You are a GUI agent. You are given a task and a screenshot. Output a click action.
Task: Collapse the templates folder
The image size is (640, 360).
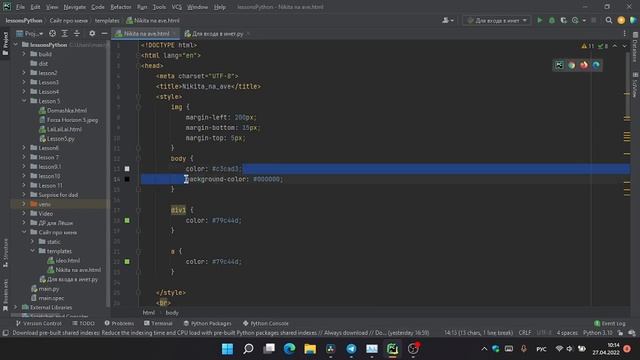tap(32, 251)
